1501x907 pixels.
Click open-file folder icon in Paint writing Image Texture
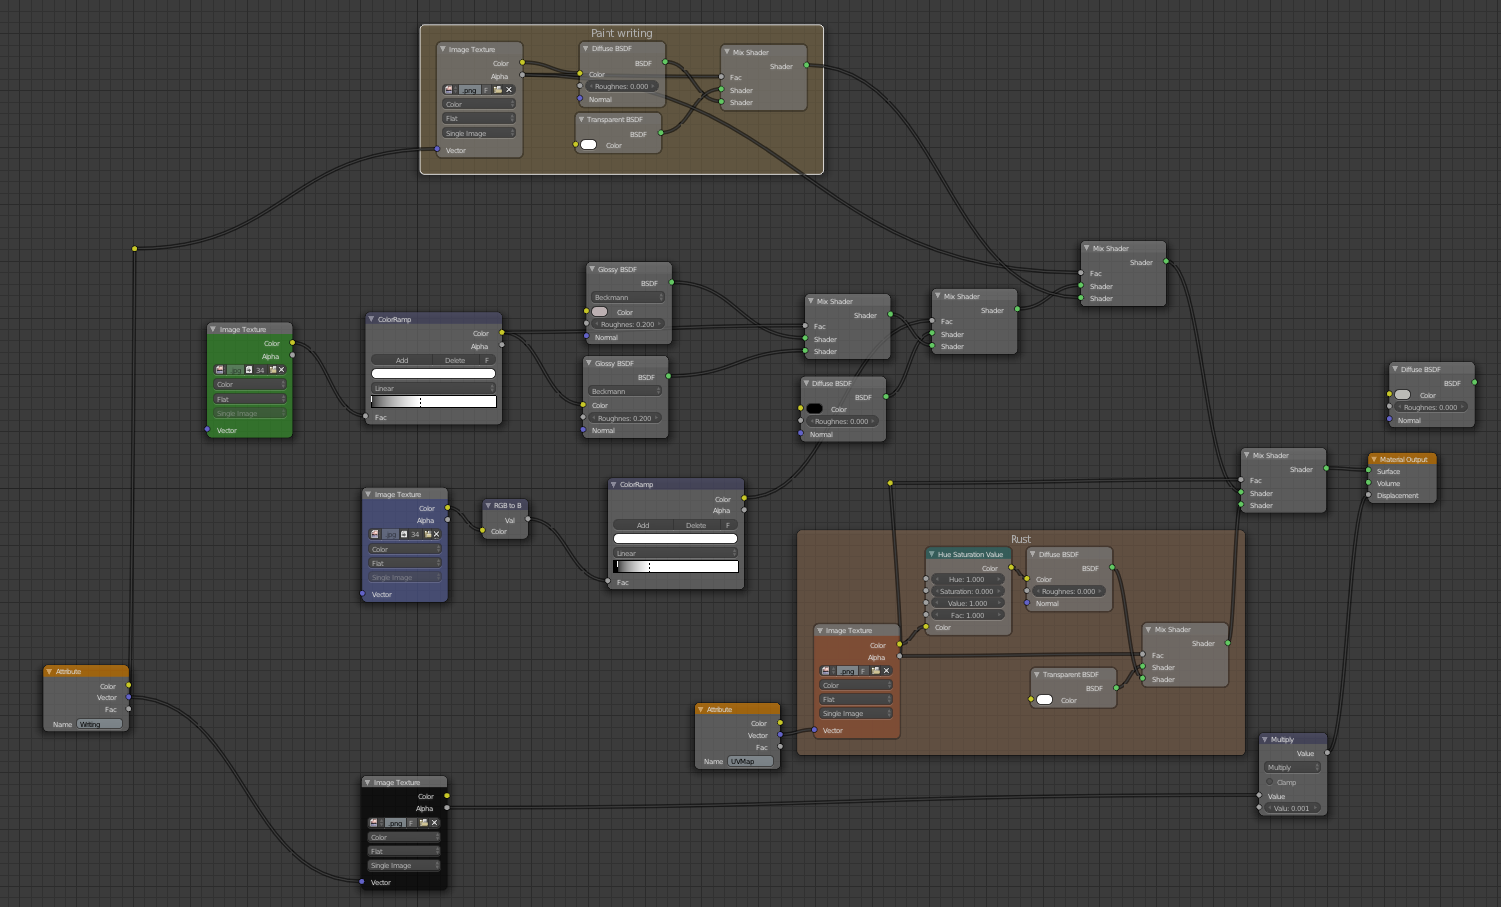pyautogui.click(x=497, y=90)
